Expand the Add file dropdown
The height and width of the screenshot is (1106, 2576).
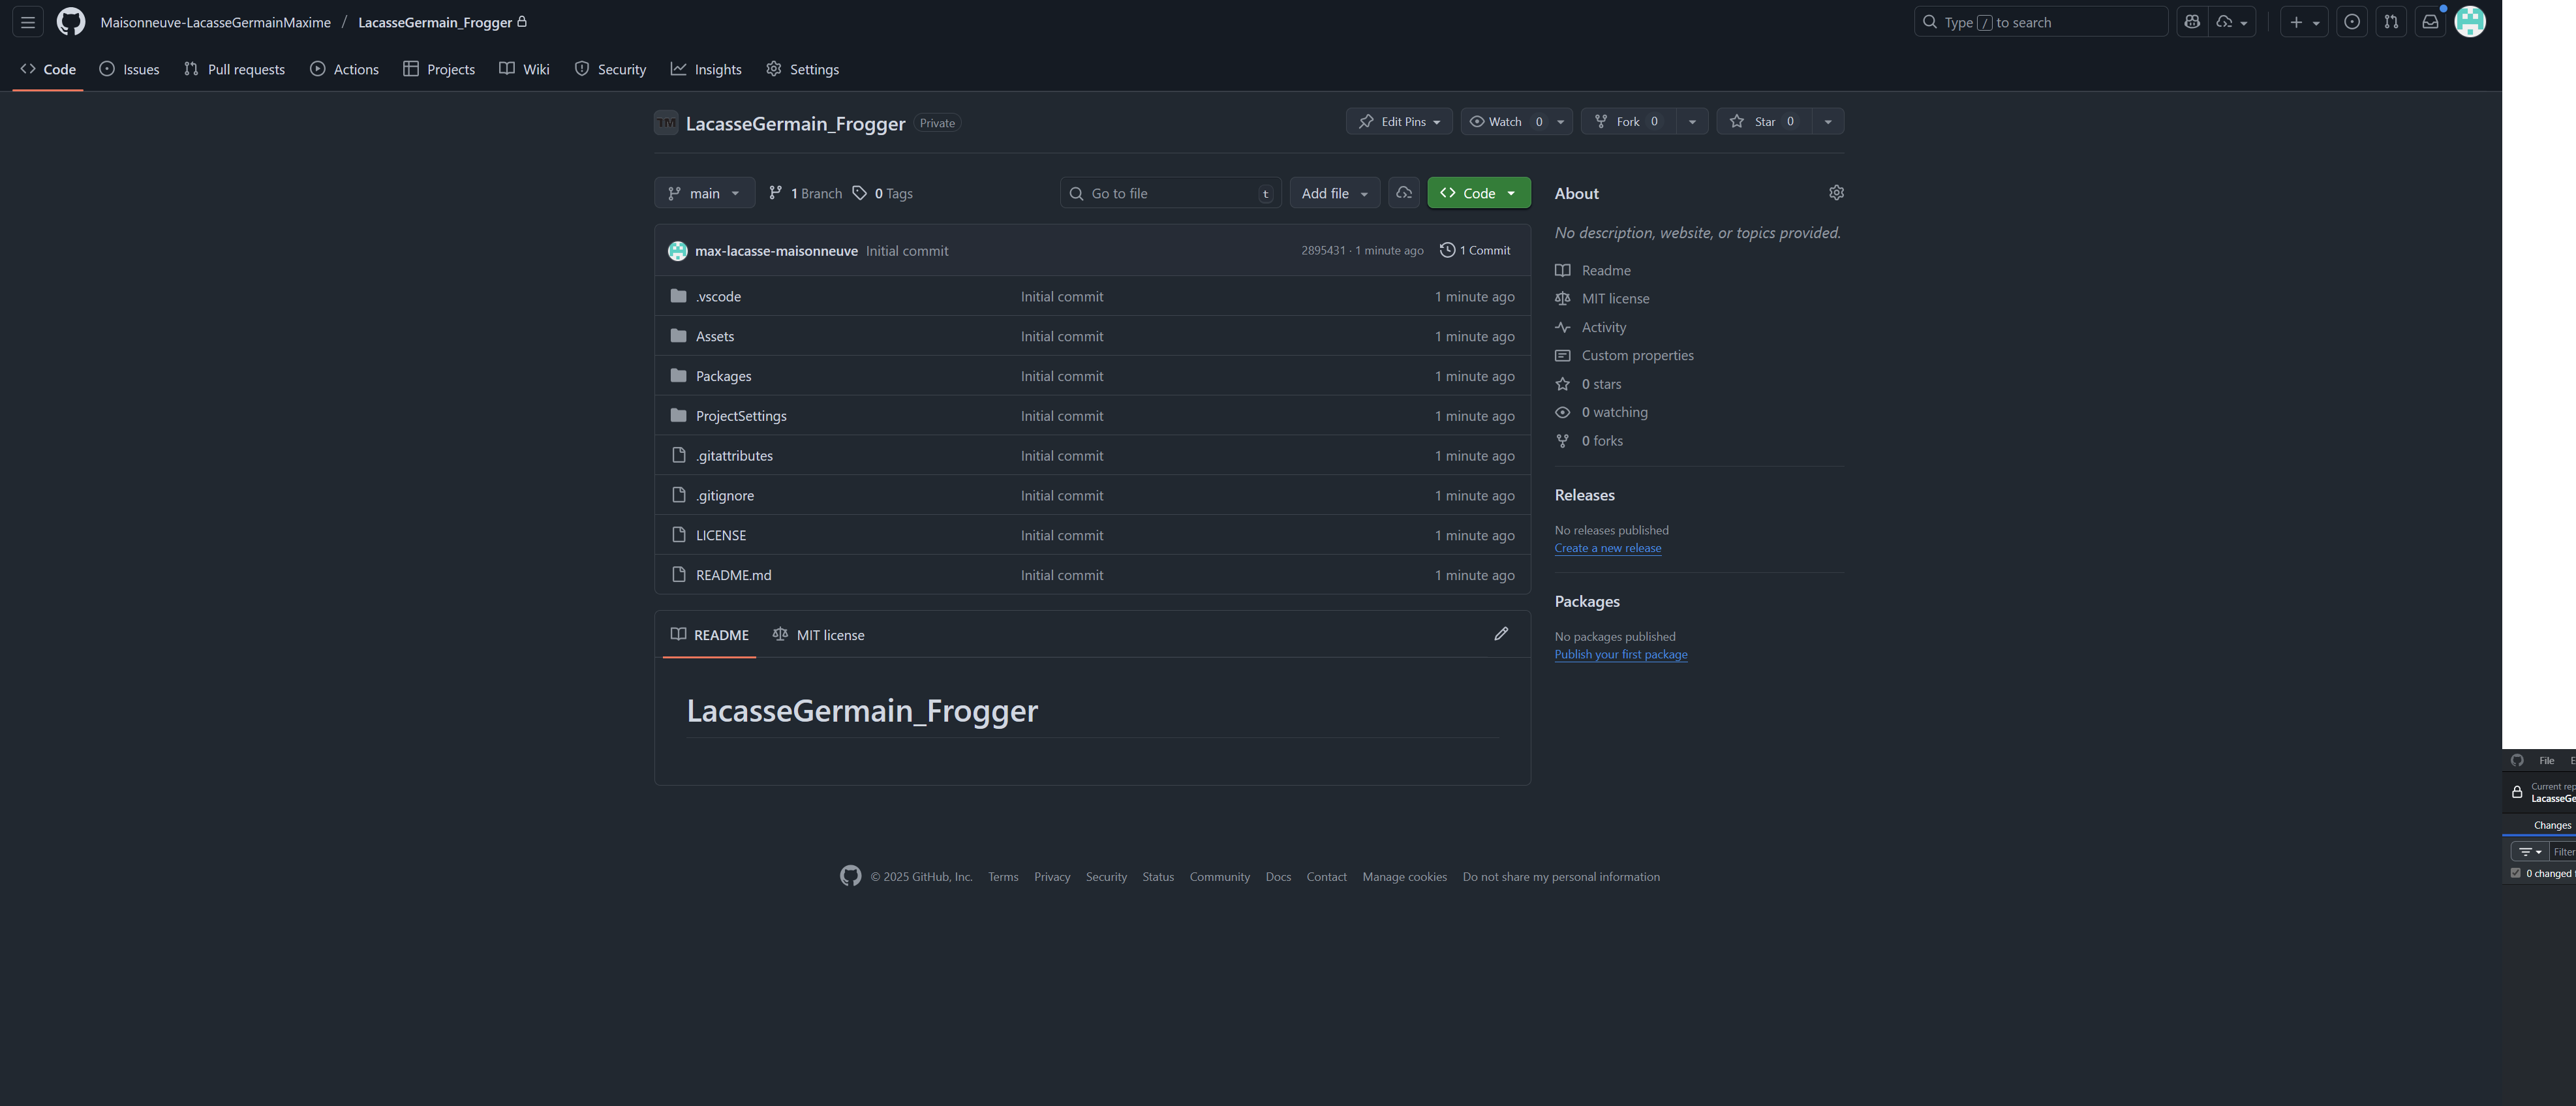(1334, 193)
